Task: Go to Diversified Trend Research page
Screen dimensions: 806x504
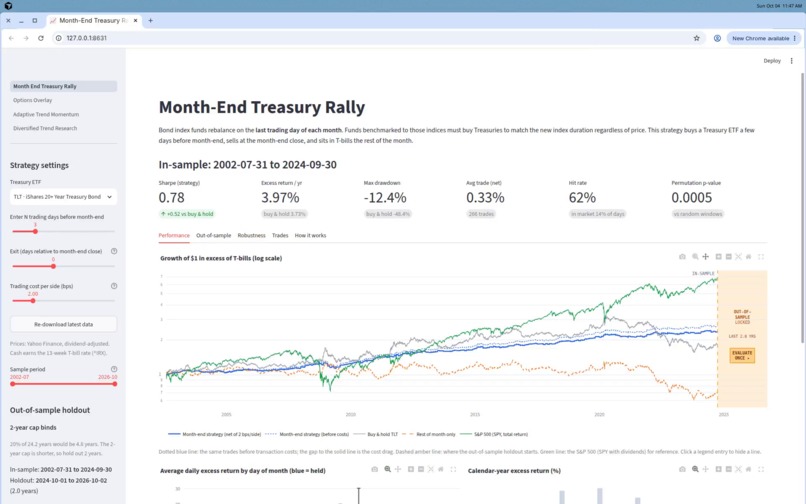Action: pos(63,128)
